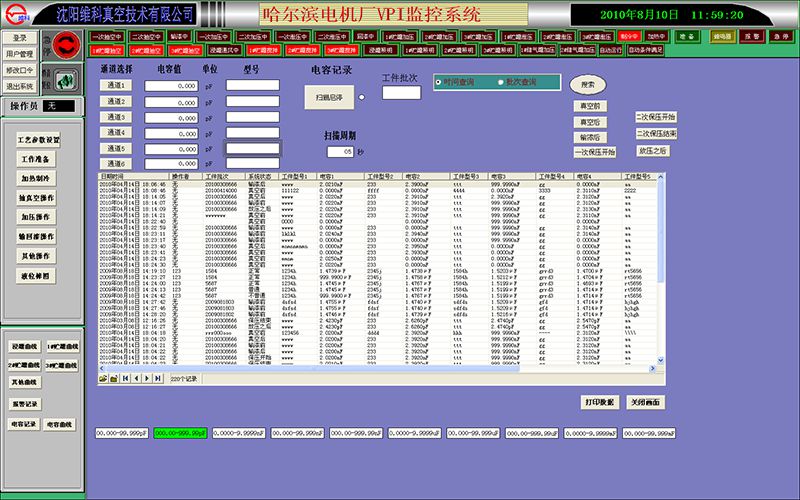Select channel 通道1 button
The height and width of the screenshot is (500, 800).
pos(116,86)
